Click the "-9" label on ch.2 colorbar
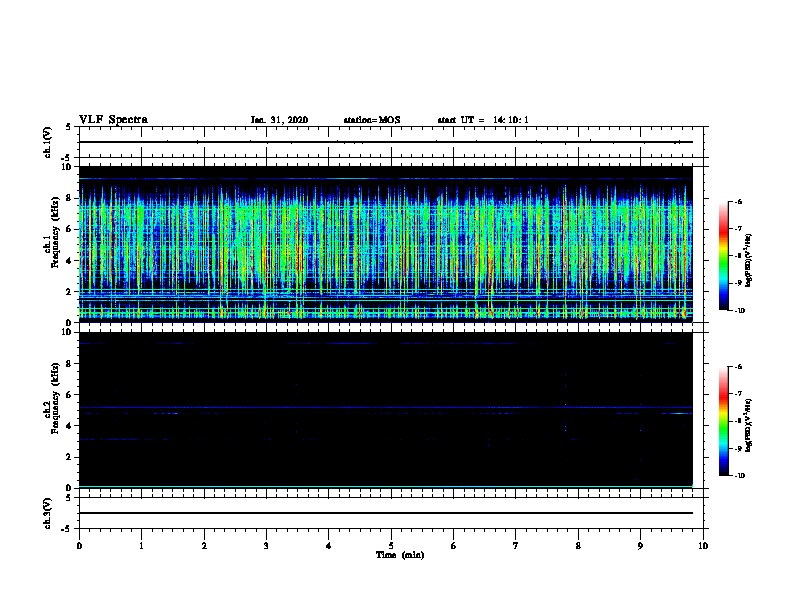792x612 pixels. (738, 448)
